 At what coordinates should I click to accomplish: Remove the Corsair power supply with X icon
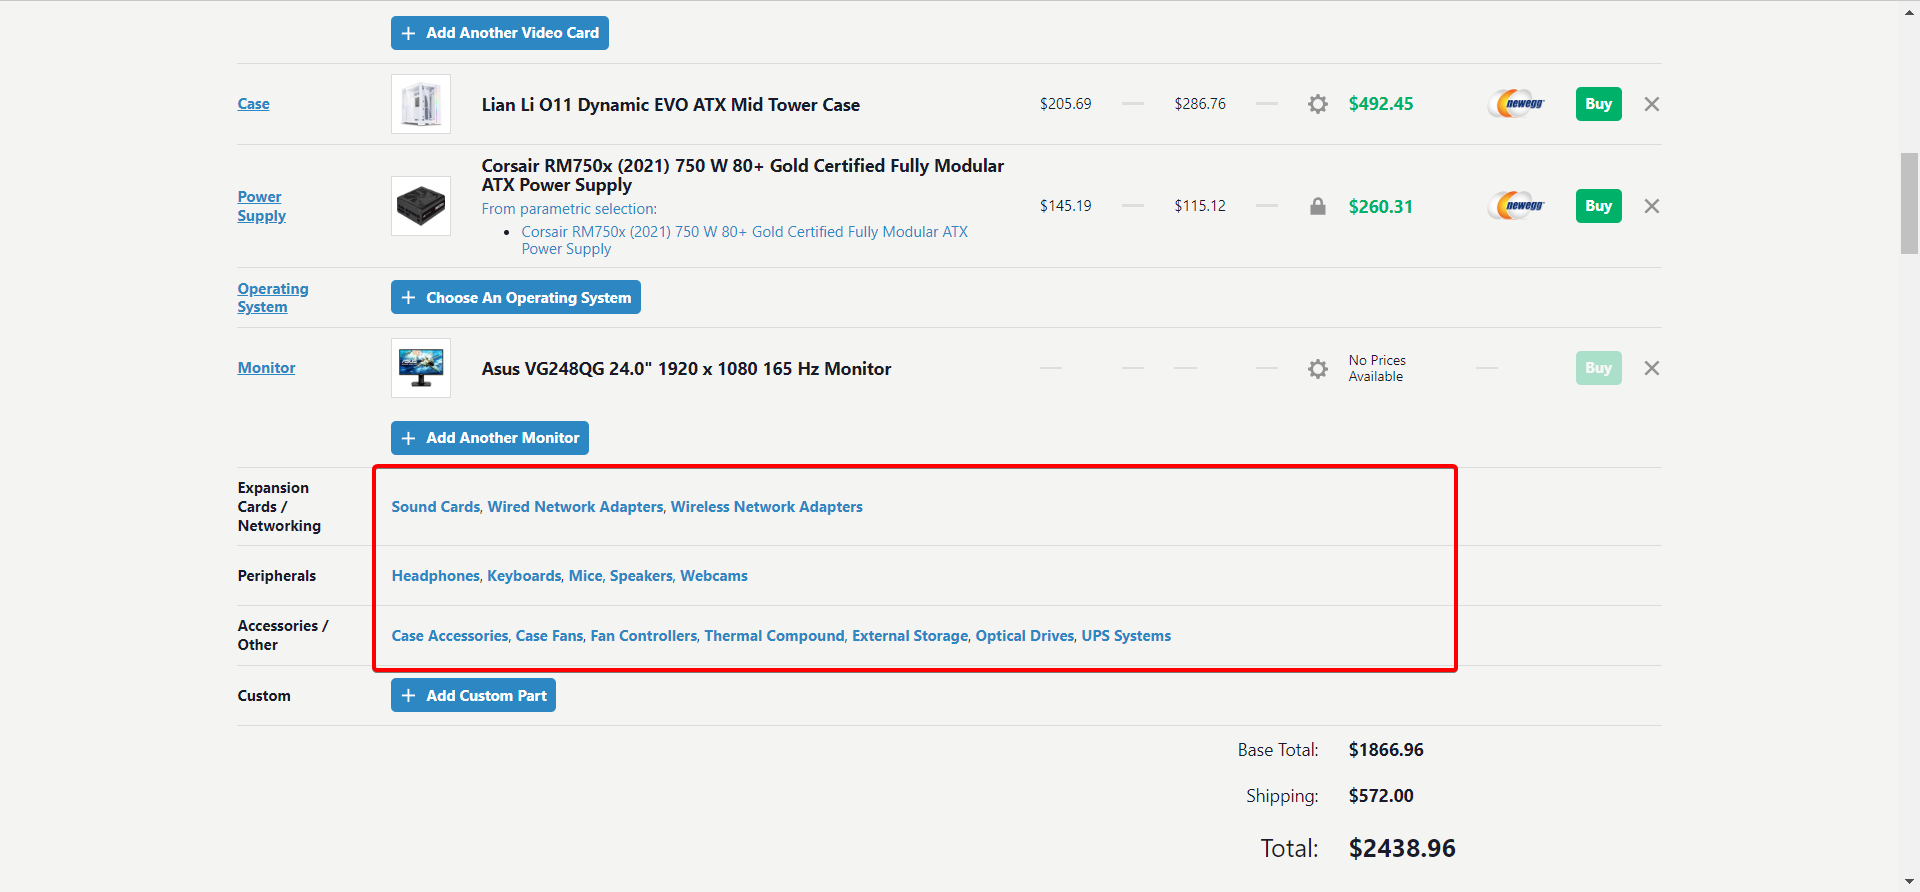click(1652, 206)
